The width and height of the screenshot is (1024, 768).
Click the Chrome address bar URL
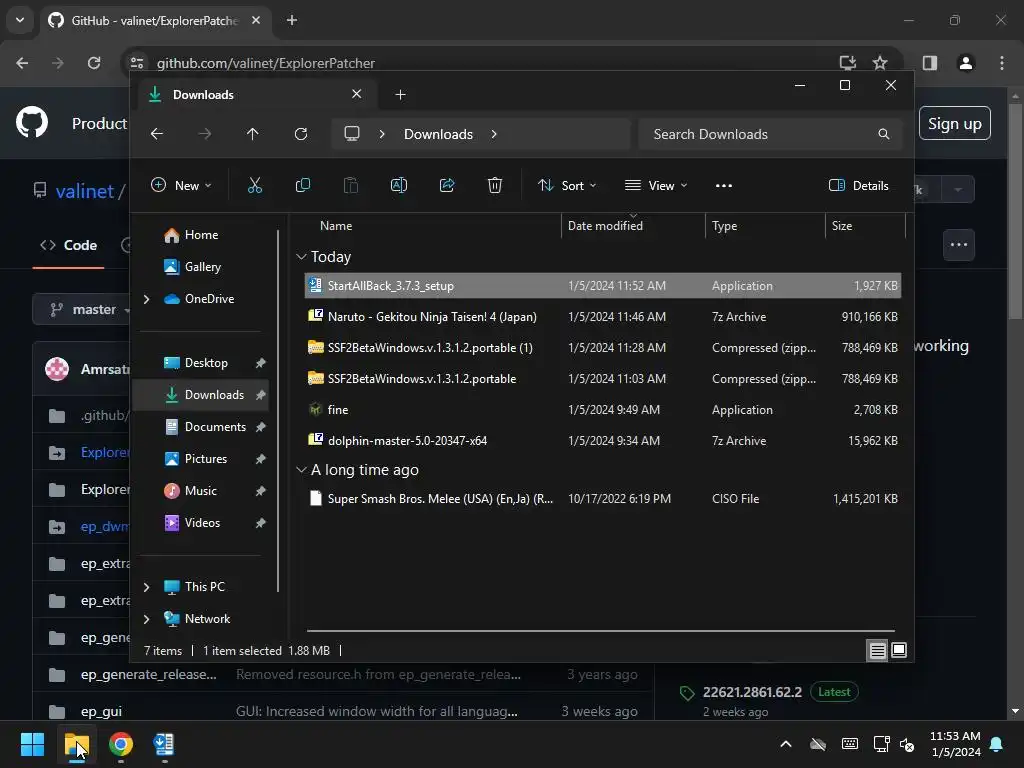point(265,63)
